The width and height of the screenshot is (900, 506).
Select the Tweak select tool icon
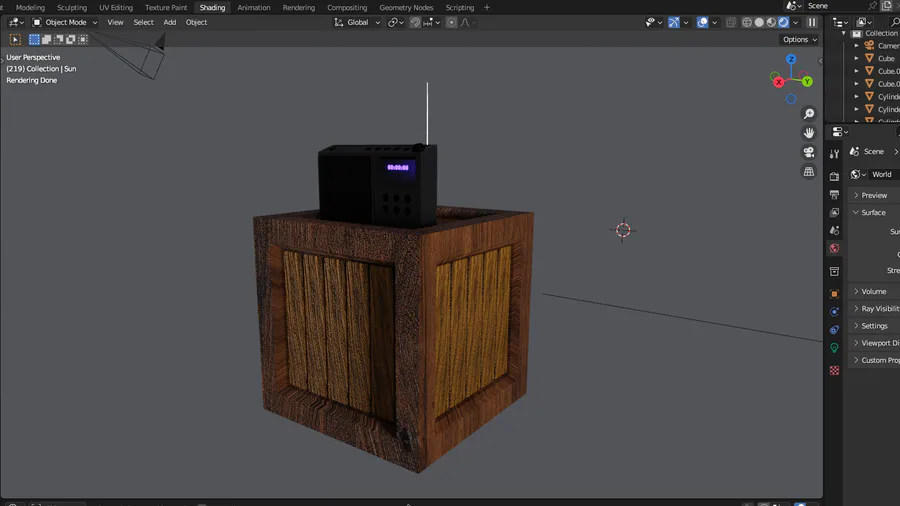[15, 40]
